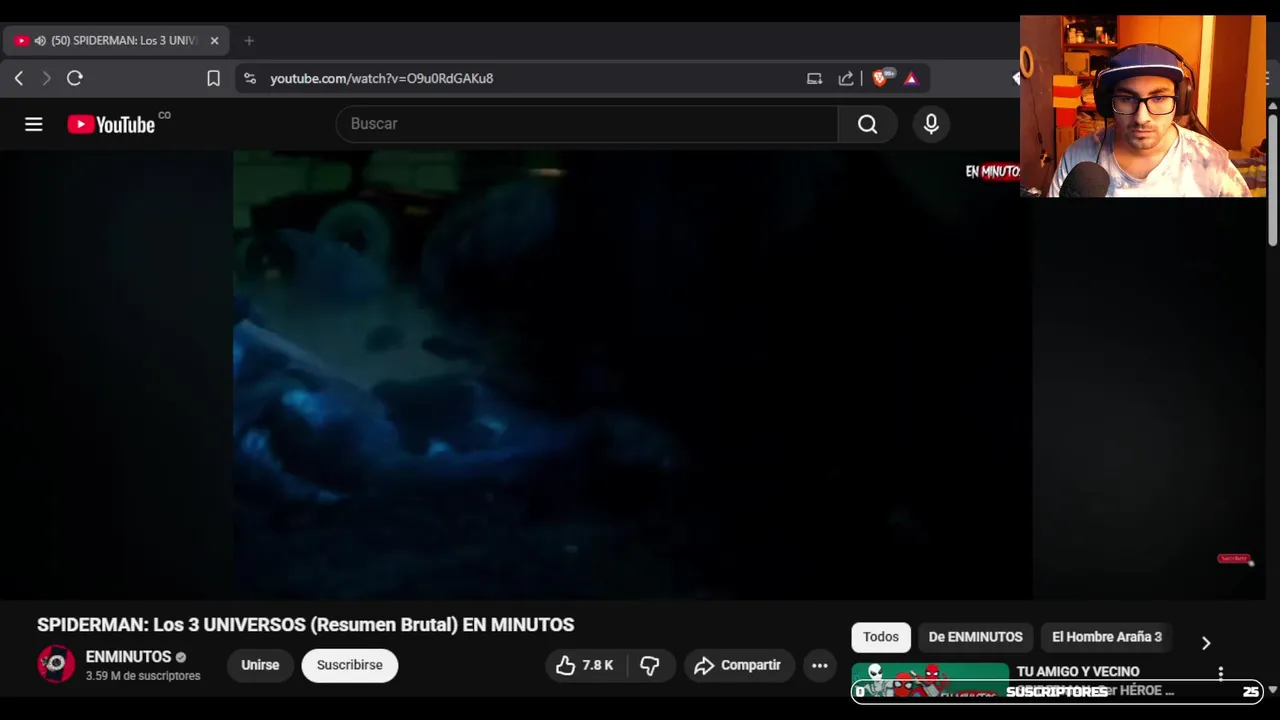Open Brave Shields lion icon
Viewport: 1280px width, 720px height.
point(881,78)
